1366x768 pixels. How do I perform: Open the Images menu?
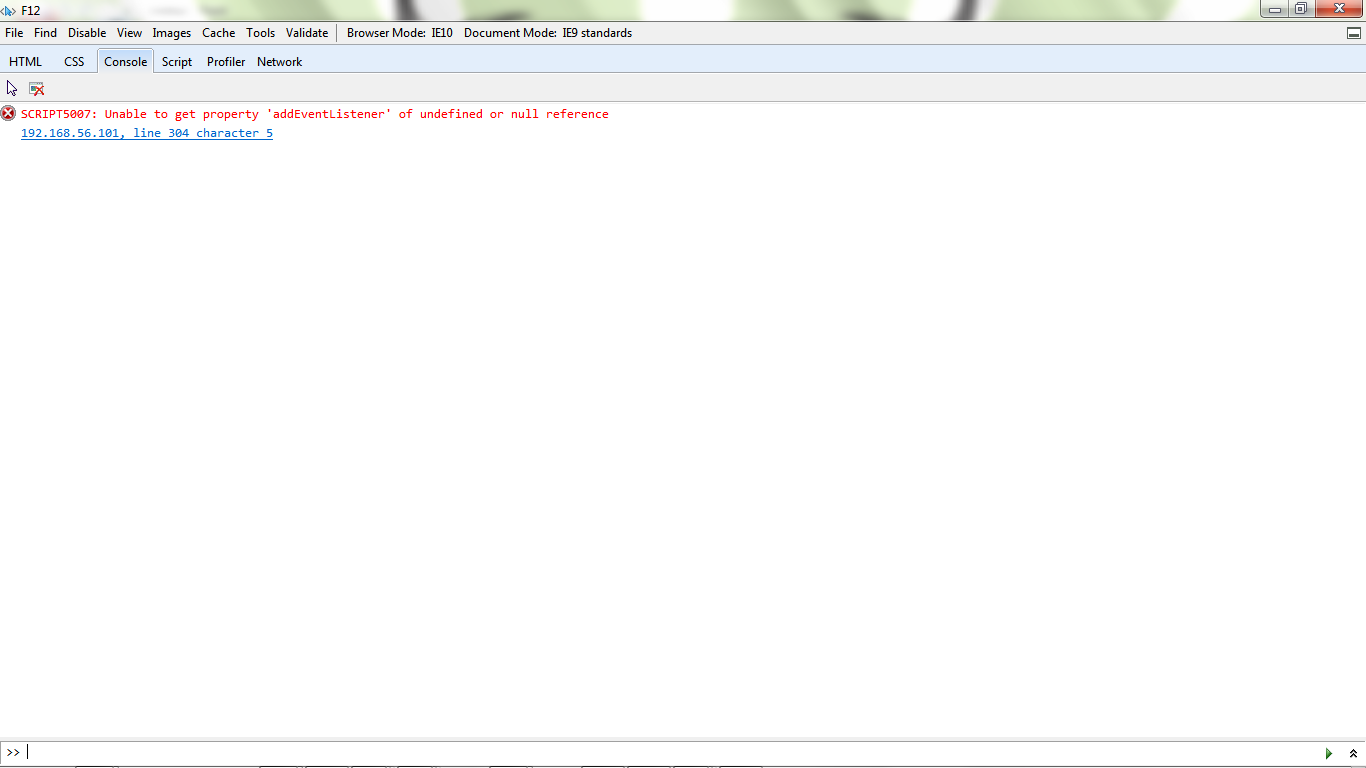click(x=172, y=33)
